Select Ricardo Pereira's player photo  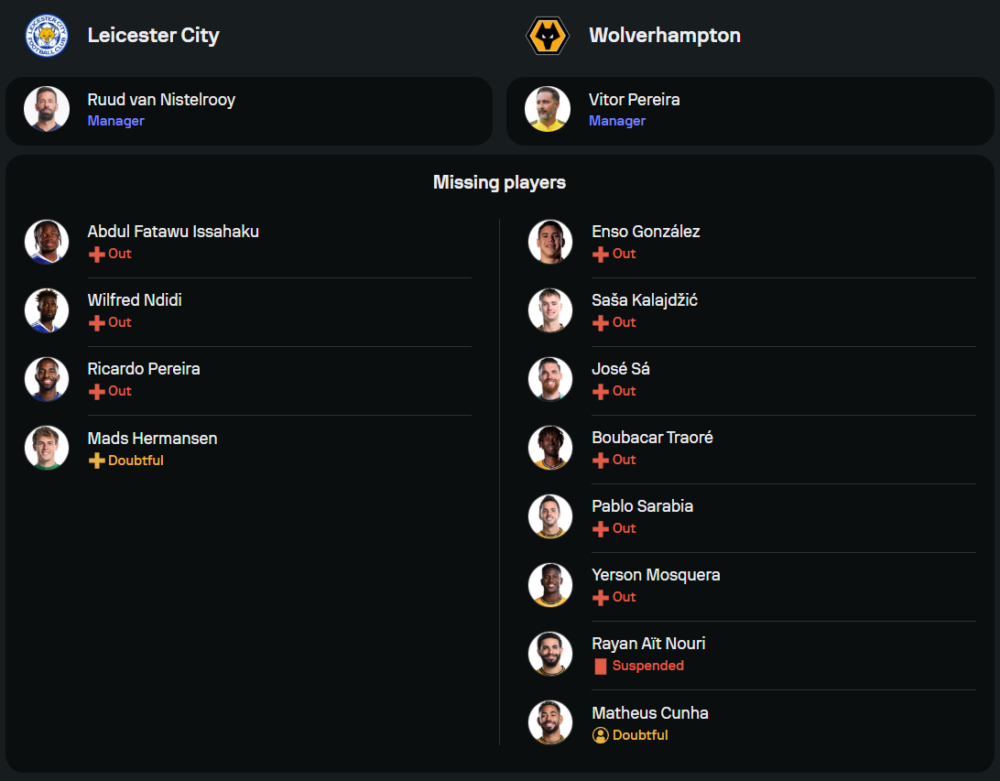pyautogui.click(x=47, y=379)
